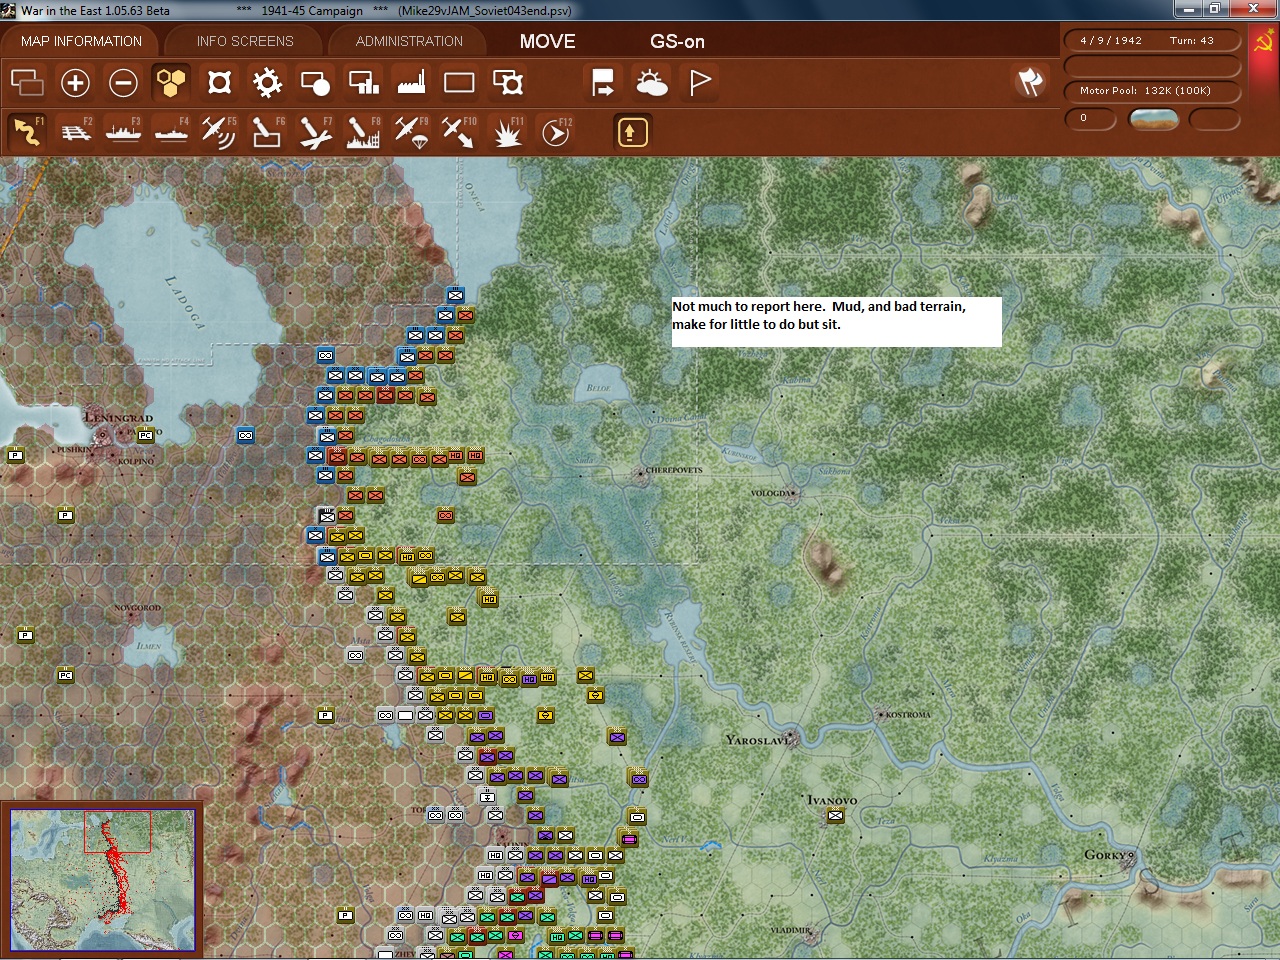Select the F6 bomb unit mode
Screen dimensions: 1280x960
[267, 131]
